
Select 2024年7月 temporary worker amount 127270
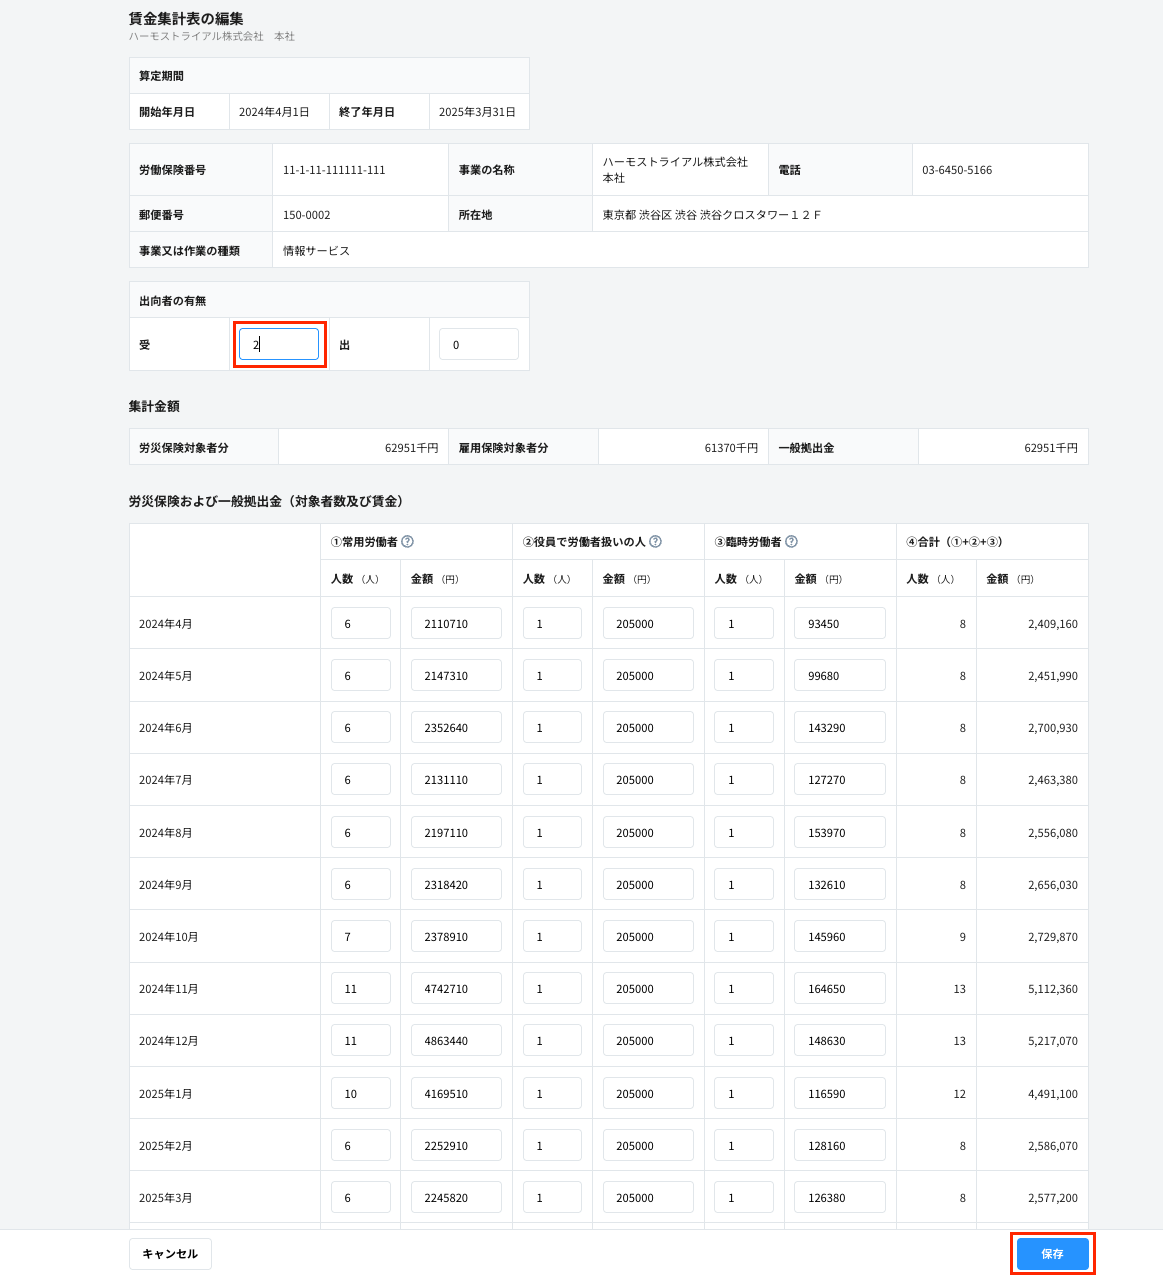(839, 779)
